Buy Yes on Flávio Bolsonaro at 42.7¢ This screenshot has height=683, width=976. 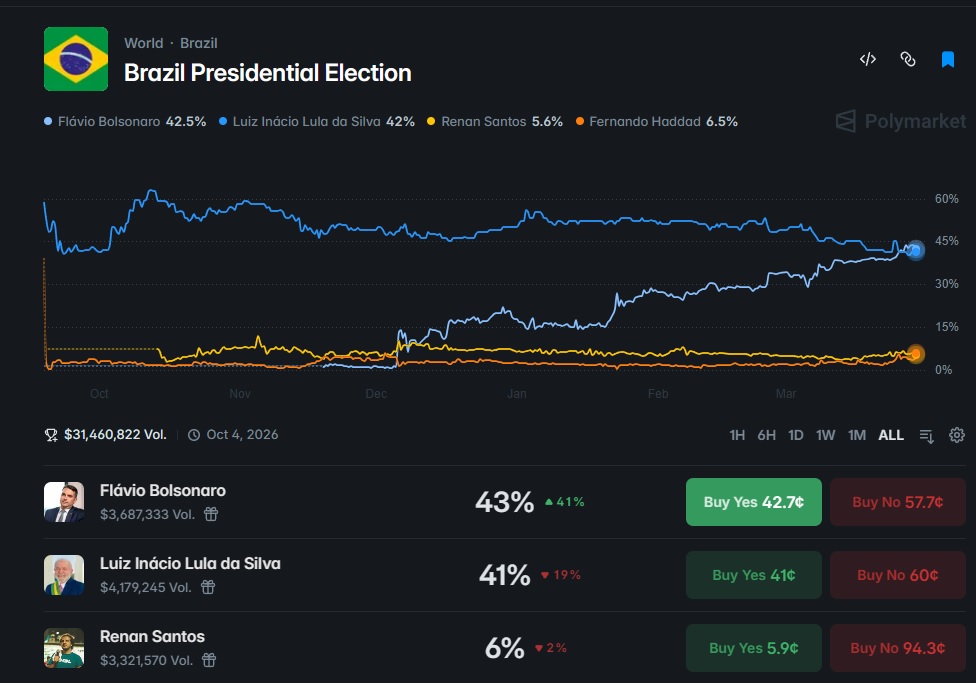pyautogui.click(x=753, y=502)
